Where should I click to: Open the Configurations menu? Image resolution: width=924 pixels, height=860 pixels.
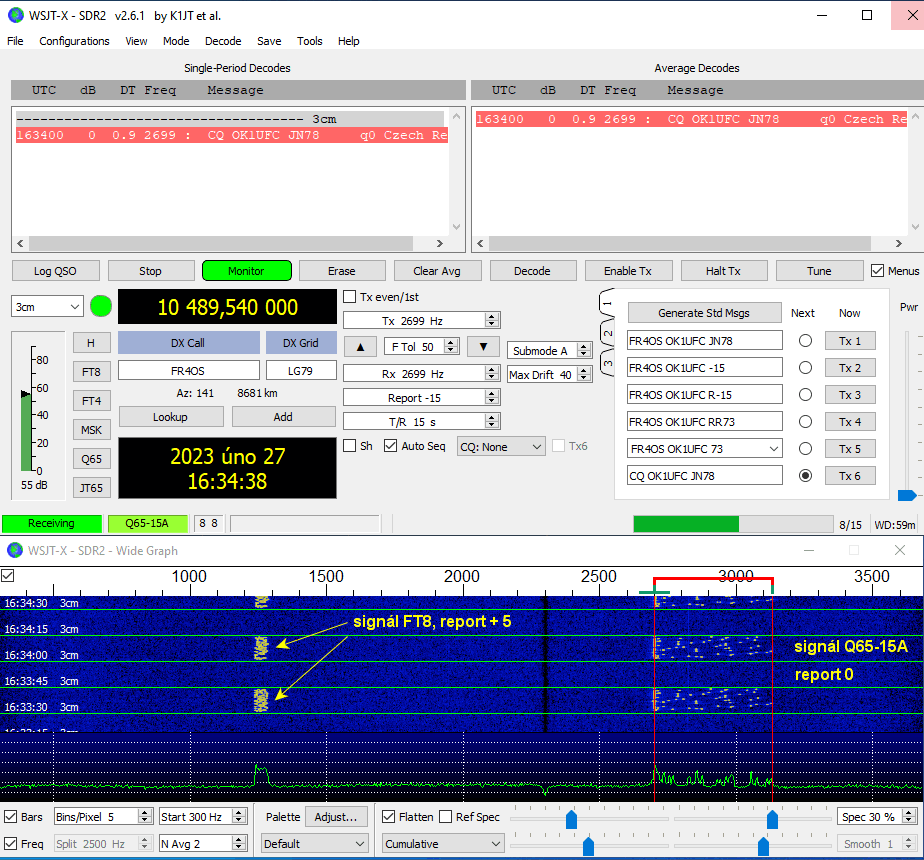74,41
